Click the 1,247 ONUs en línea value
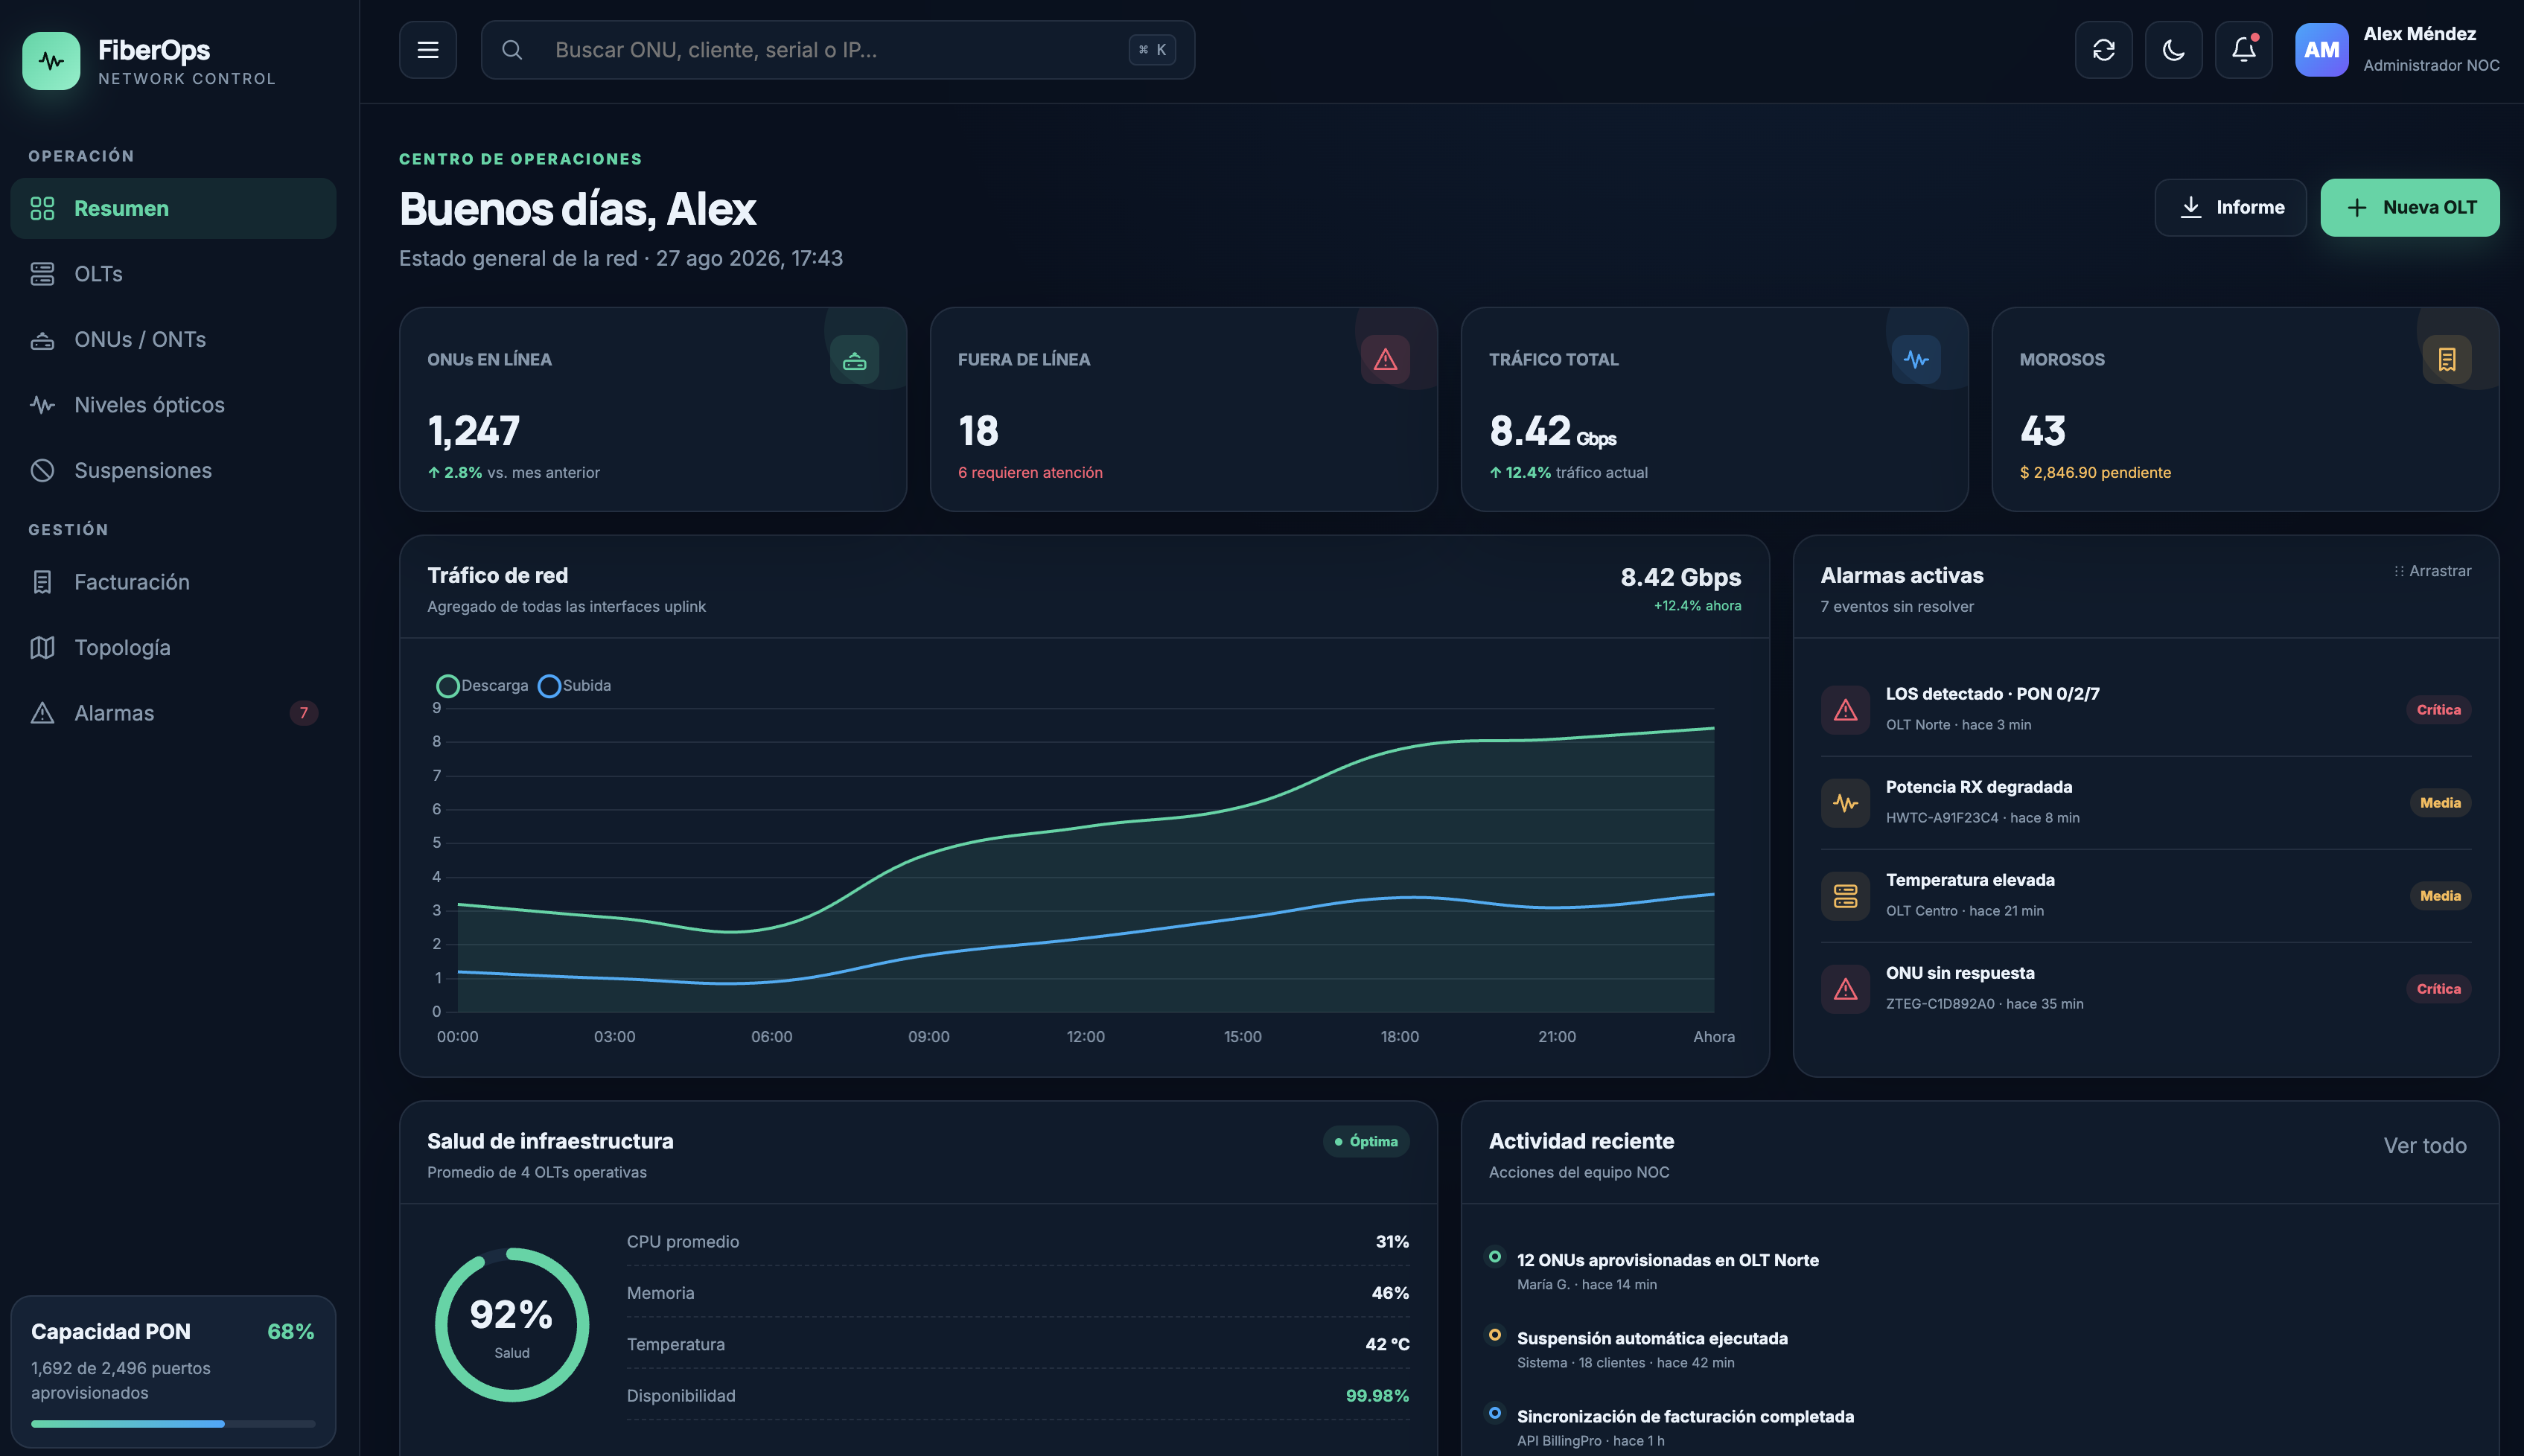This screenshot has width=2524, height=1456. tap(474, 431)
